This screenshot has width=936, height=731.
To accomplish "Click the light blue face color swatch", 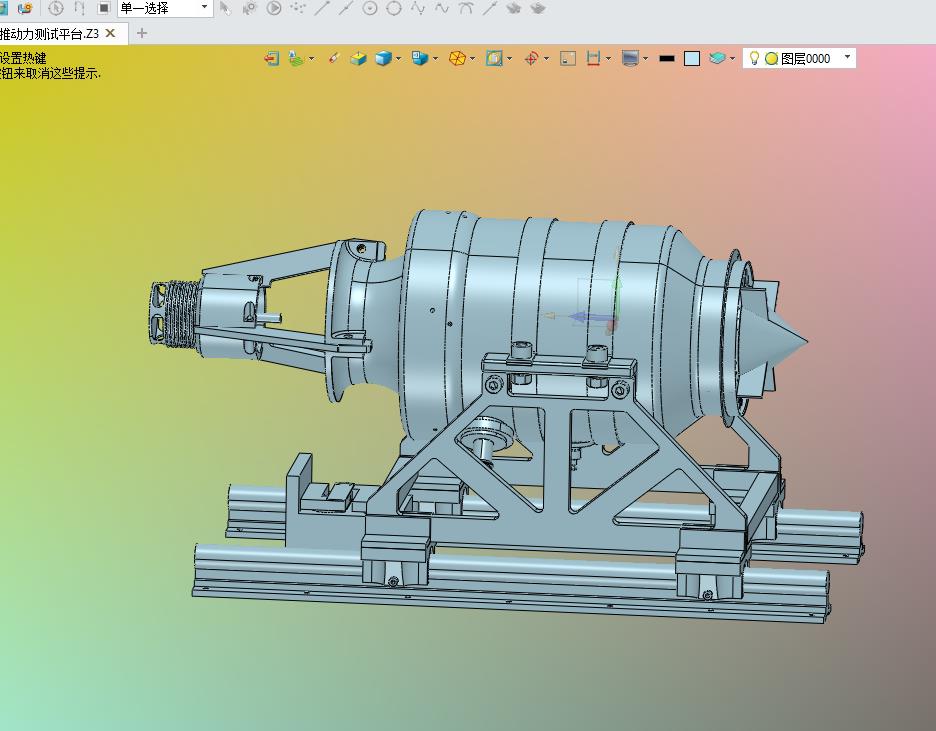I will 692,59.
